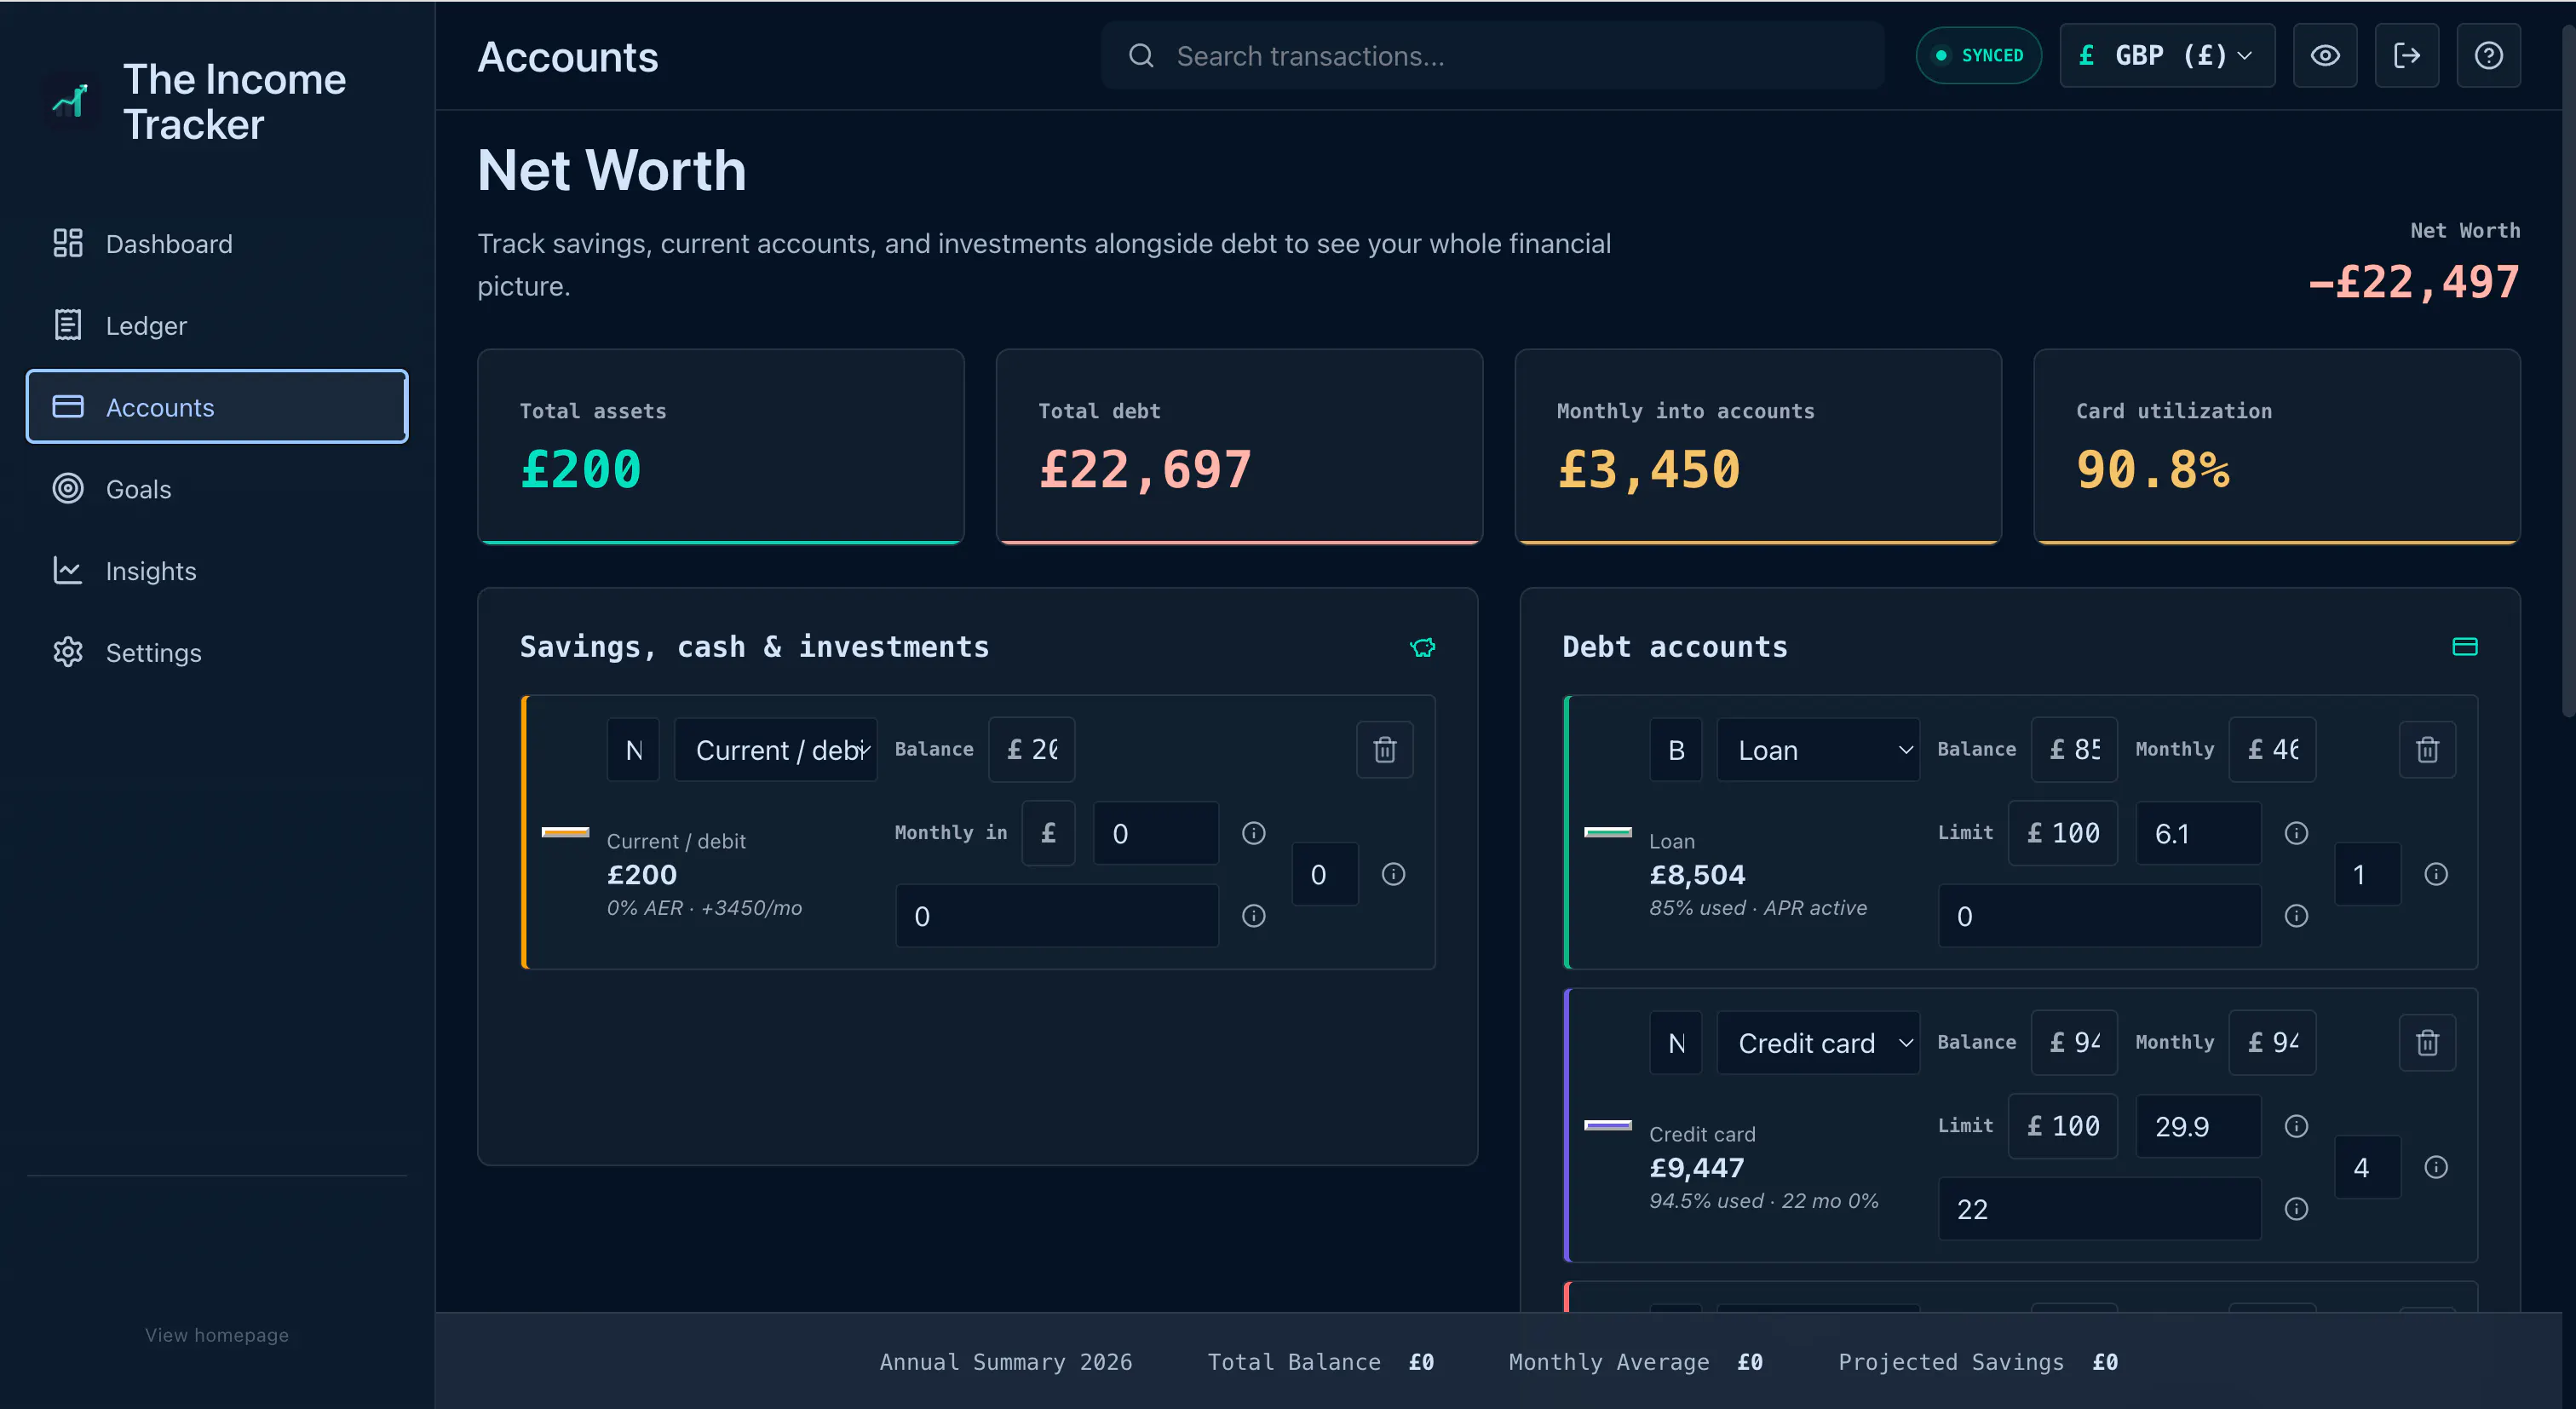Image resolution: width=2576 pixels, height=1409 pixels.
Task: Click the sign-out arrow icon
Action: [x=2407, y=56]
